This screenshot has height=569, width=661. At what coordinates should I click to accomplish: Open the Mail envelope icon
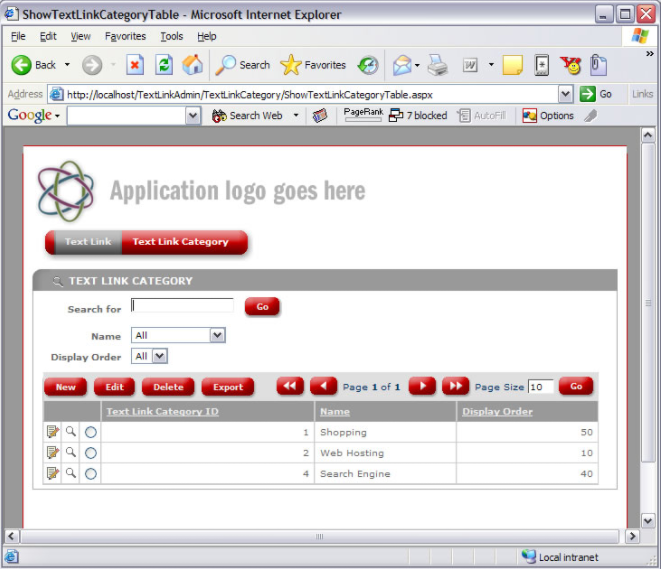402,65
